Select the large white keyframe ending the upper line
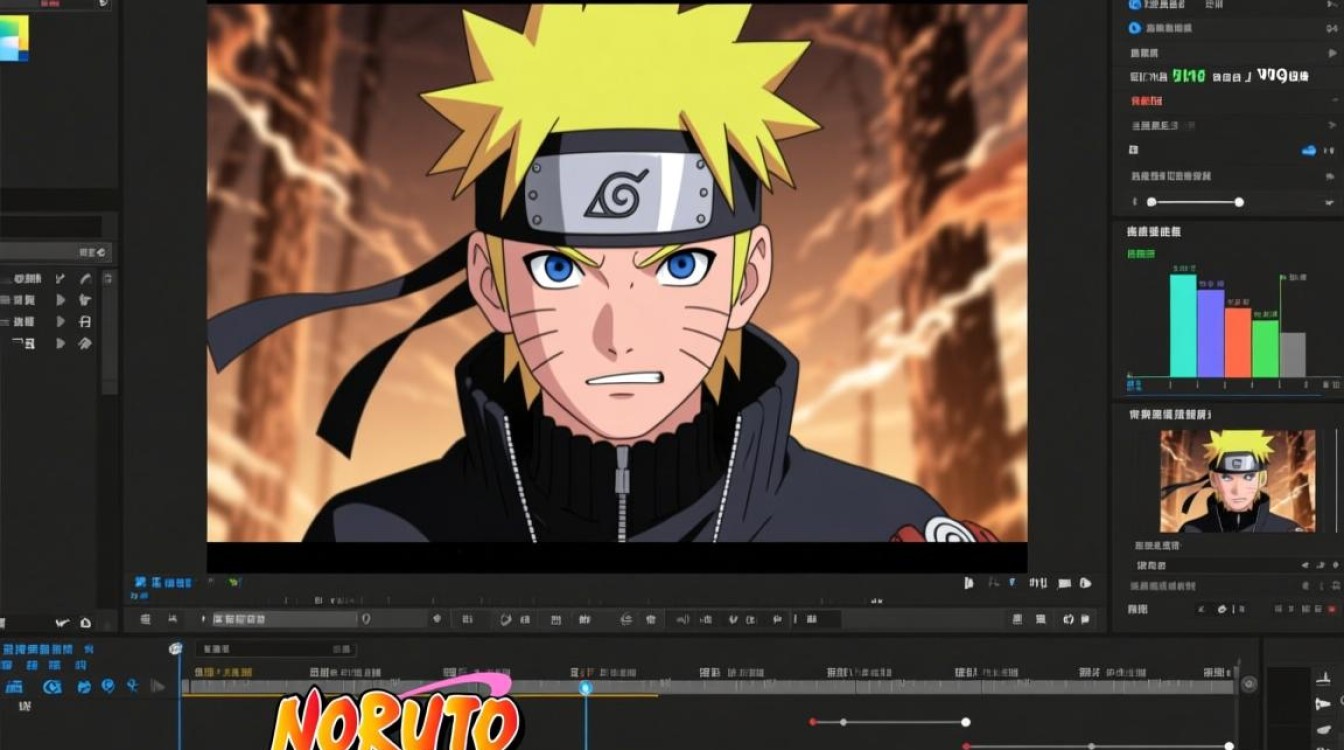1344x750 pixels. [x=966, y=721]
